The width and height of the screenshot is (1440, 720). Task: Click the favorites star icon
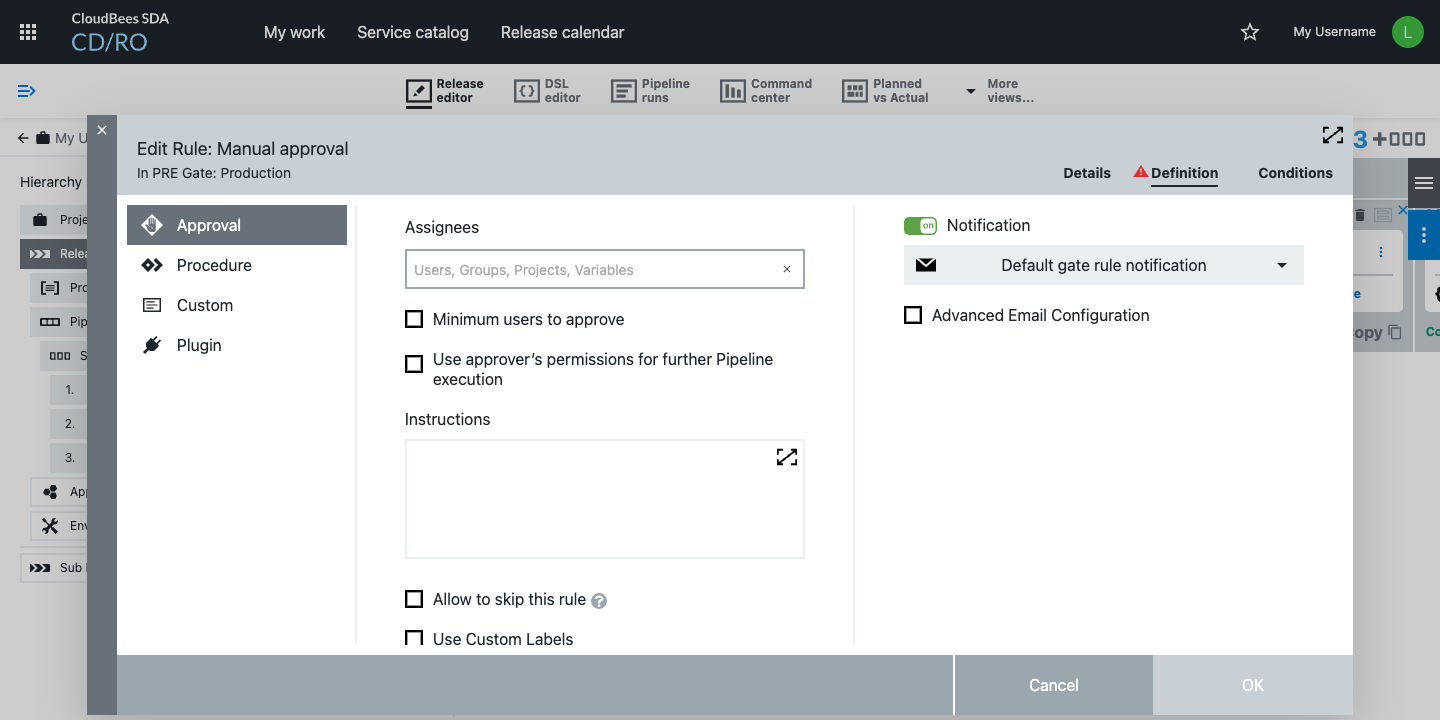coord(1249,32)
